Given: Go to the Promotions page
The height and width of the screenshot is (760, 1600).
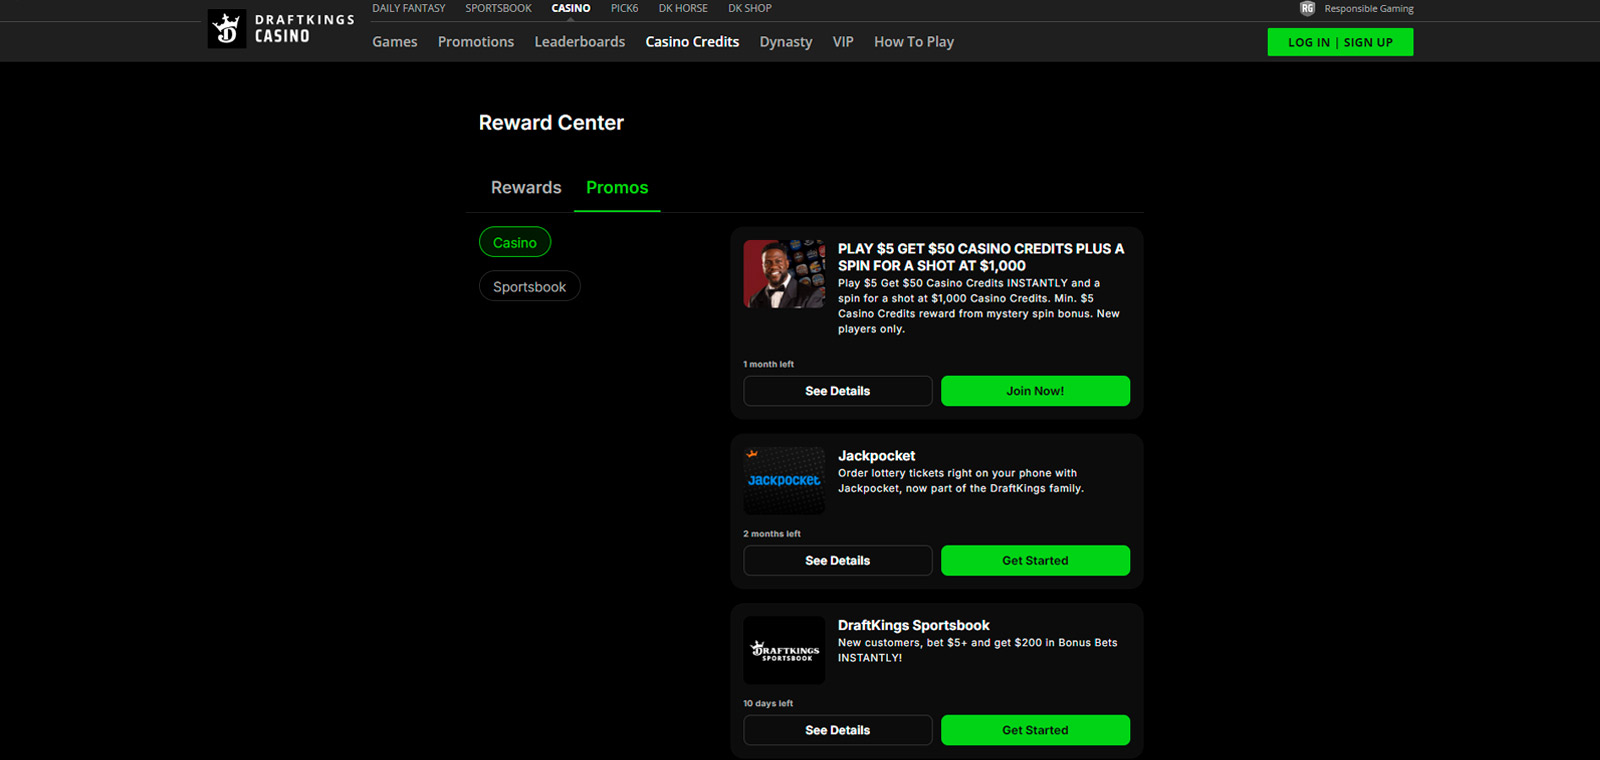Looking at the screenshot, I should pos(476,42).
